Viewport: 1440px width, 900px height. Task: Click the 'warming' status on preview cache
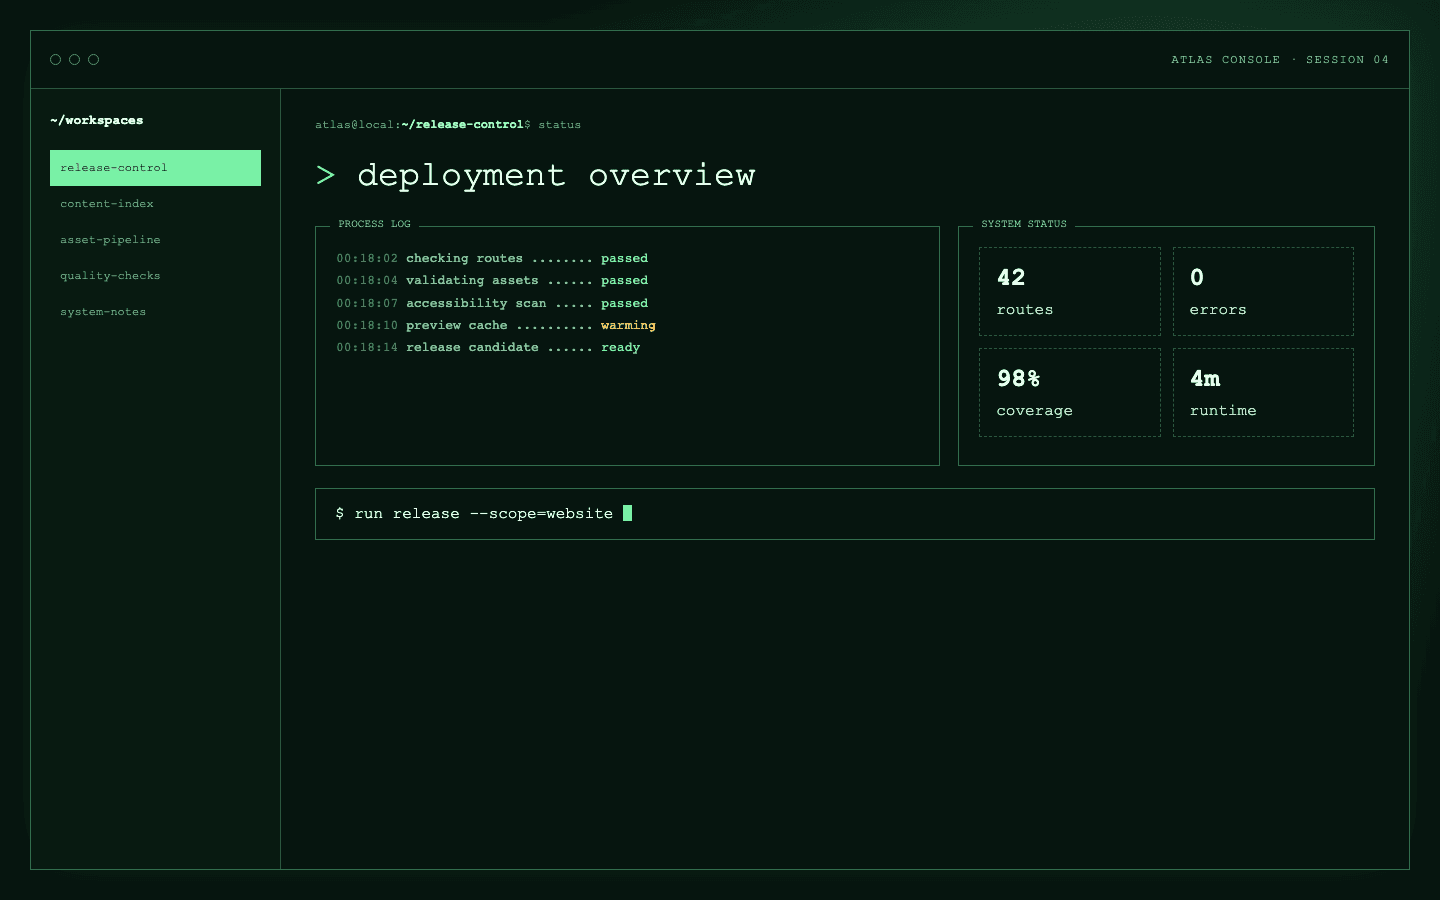[x=628, y=325]
